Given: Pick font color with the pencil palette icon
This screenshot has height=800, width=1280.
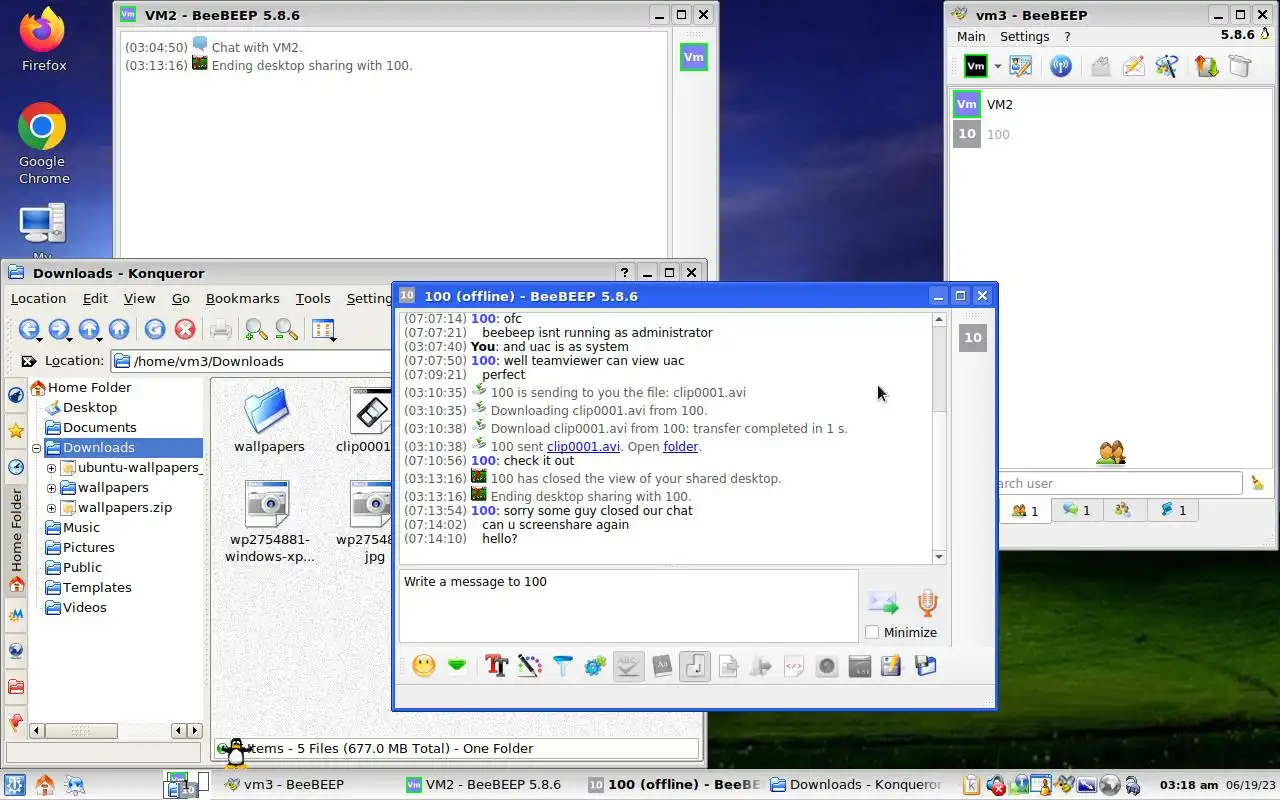Looking at the screenshot, I should 529,666.
